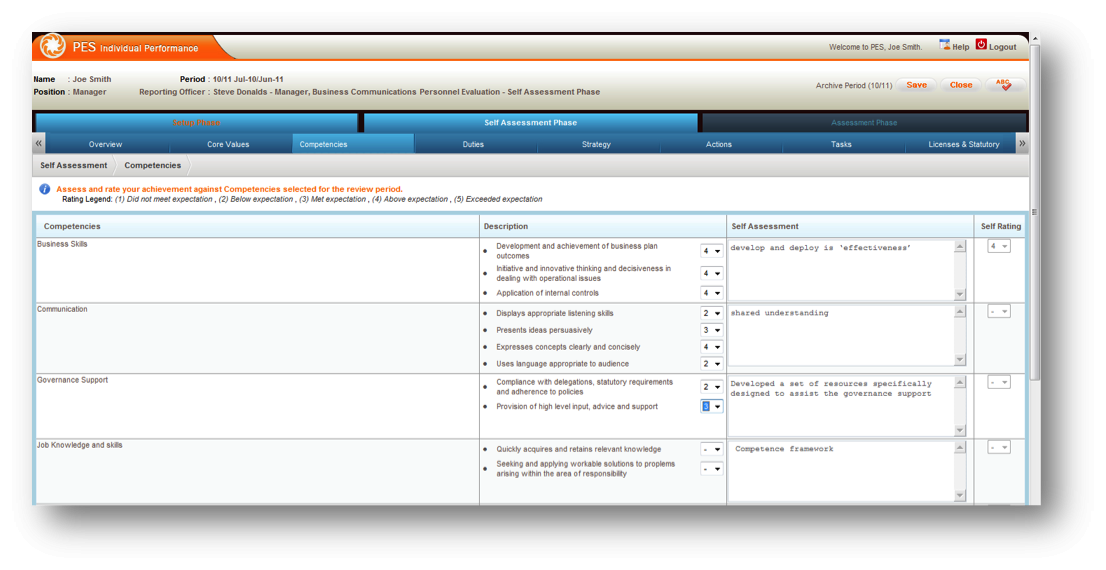The width and height of the screenshot is (1106, 570).
Task: Open rating dropdown for high level input
Action: tap(711, 406)
